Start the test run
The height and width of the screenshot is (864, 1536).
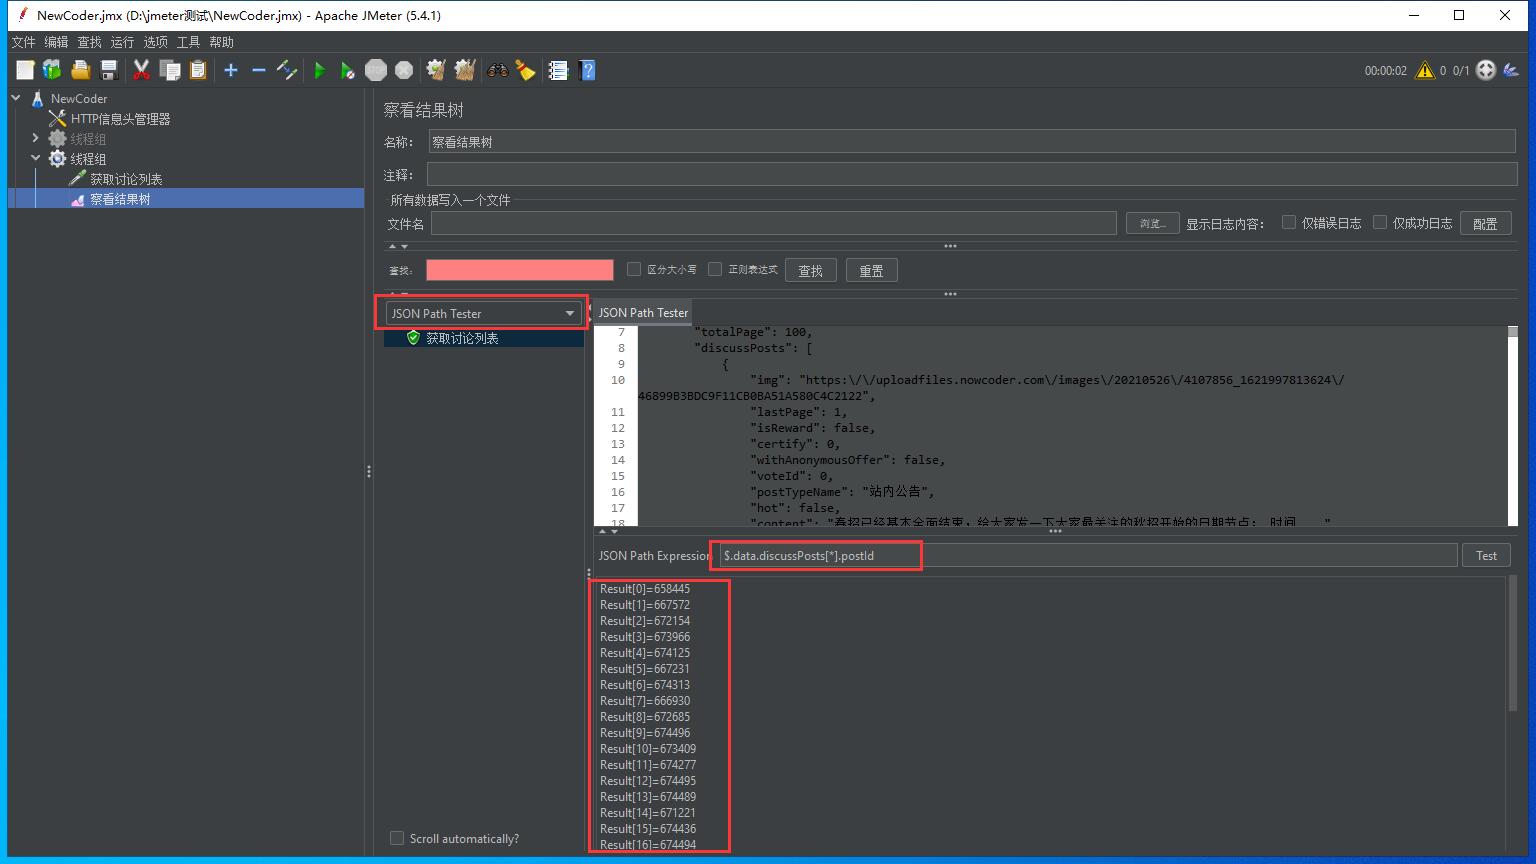pyautogui.click(x=320, y=70)
